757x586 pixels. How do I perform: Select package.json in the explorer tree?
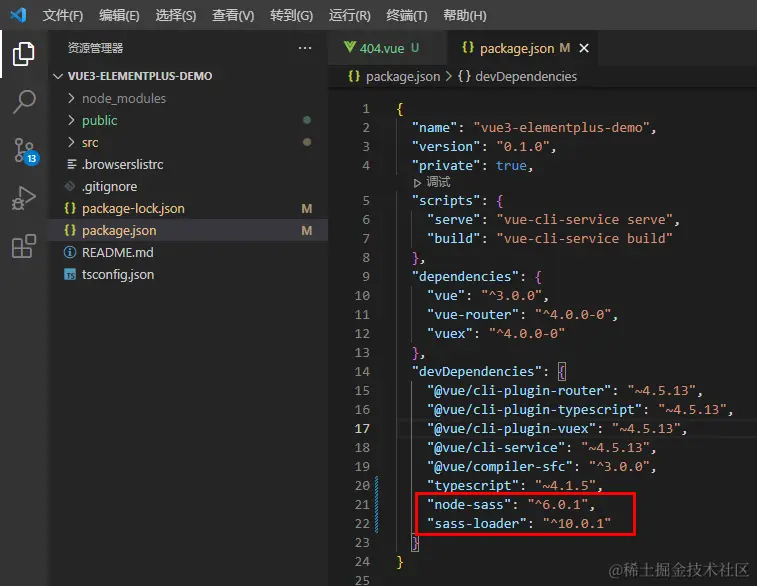[x=188, y=230]
